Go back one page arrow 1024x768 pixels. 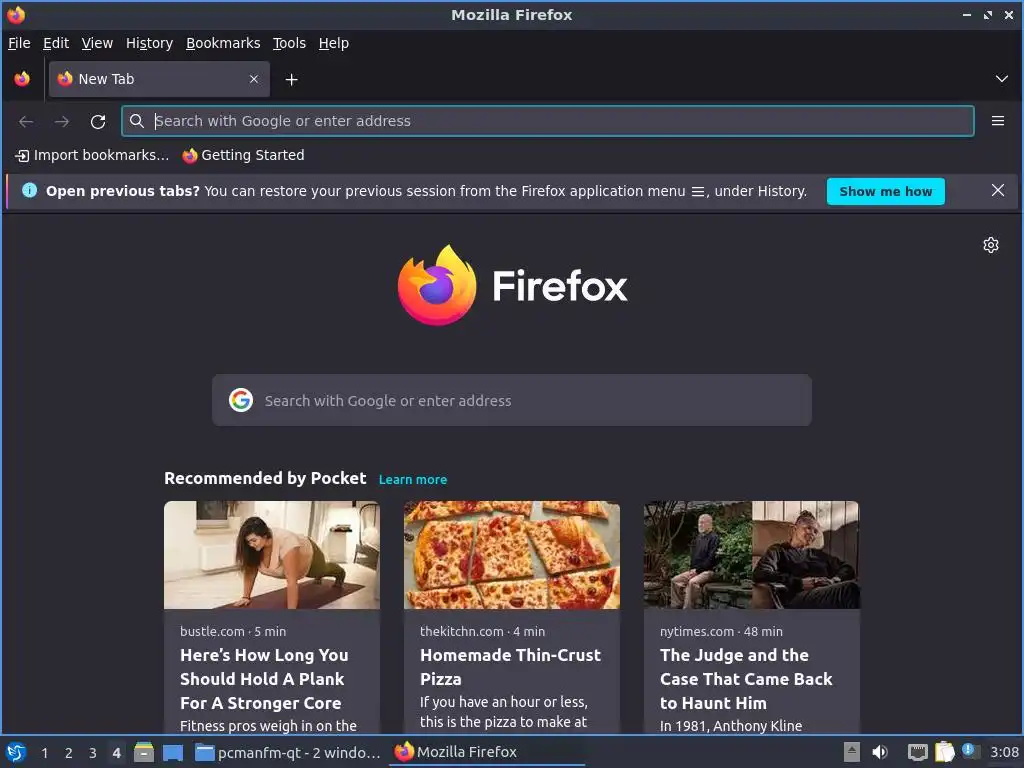click(x=26, y=121)
